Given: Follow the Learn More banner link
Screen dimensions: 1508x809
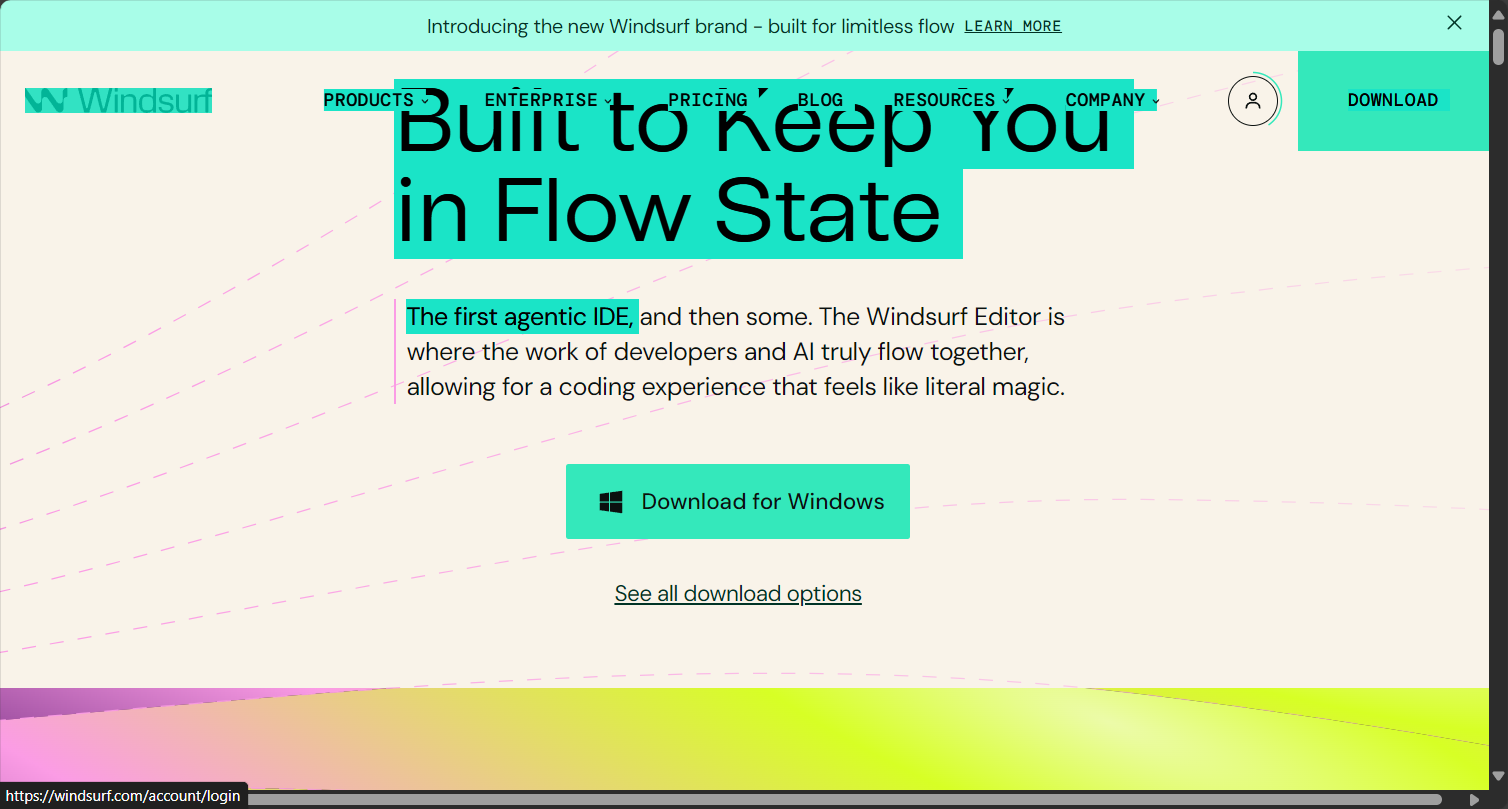Looking at the screenshot, I should click(1013, 26).
